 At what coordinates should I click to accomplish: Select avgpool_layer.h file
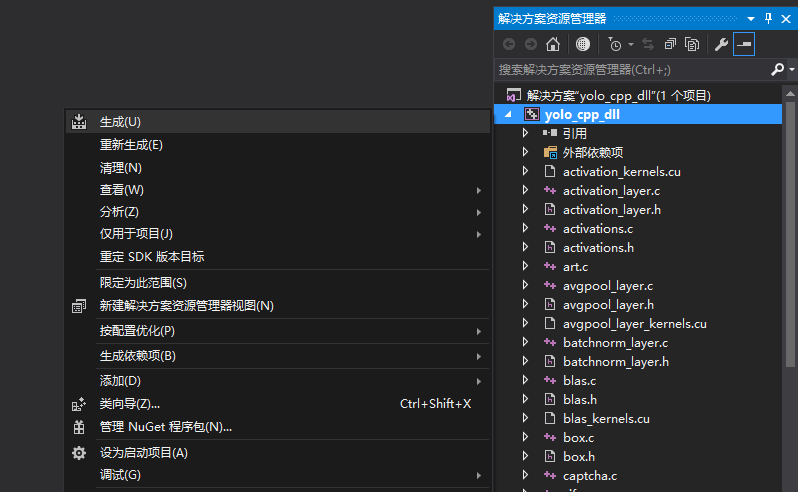(x=608, y=305)
